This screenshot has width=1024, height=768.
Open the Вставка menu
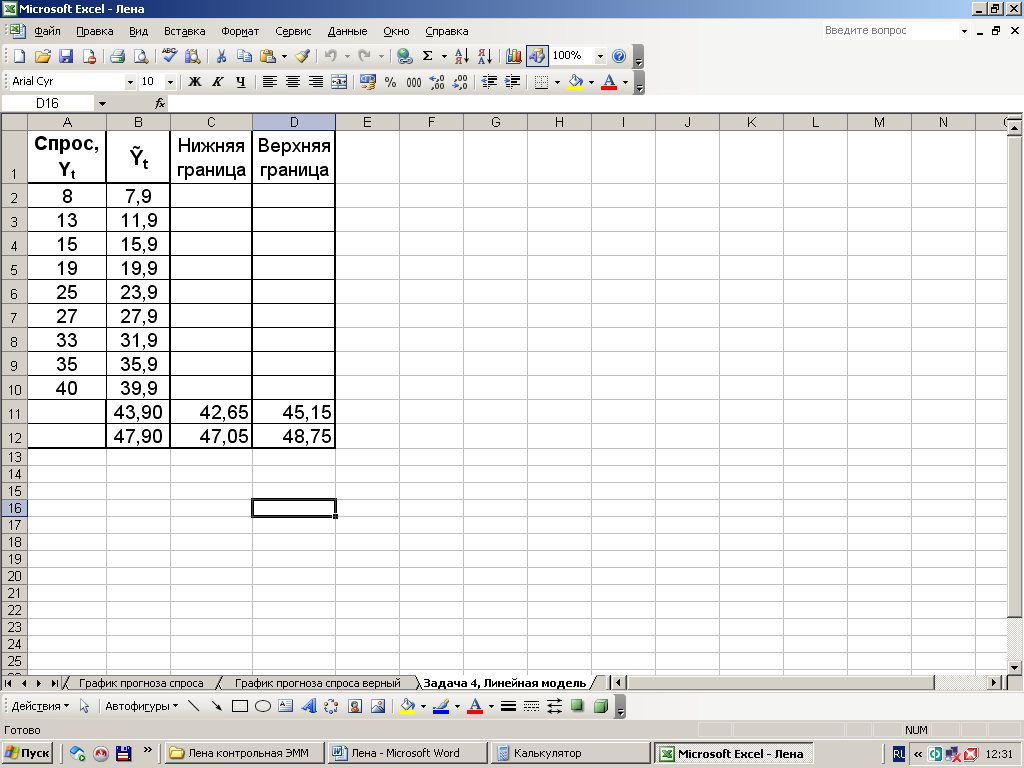[x=184, y=31]
